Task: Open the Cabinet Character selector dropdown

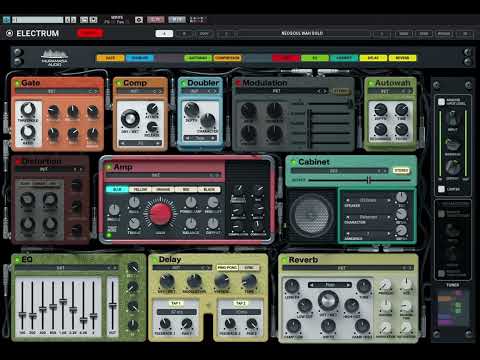Action: (368, 217)
